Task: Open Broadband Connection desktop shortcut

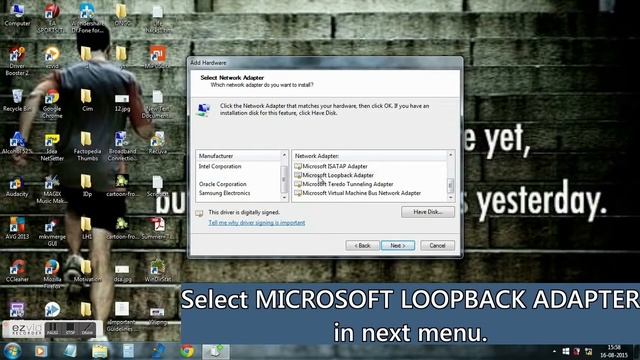Action: coord(122,147)
